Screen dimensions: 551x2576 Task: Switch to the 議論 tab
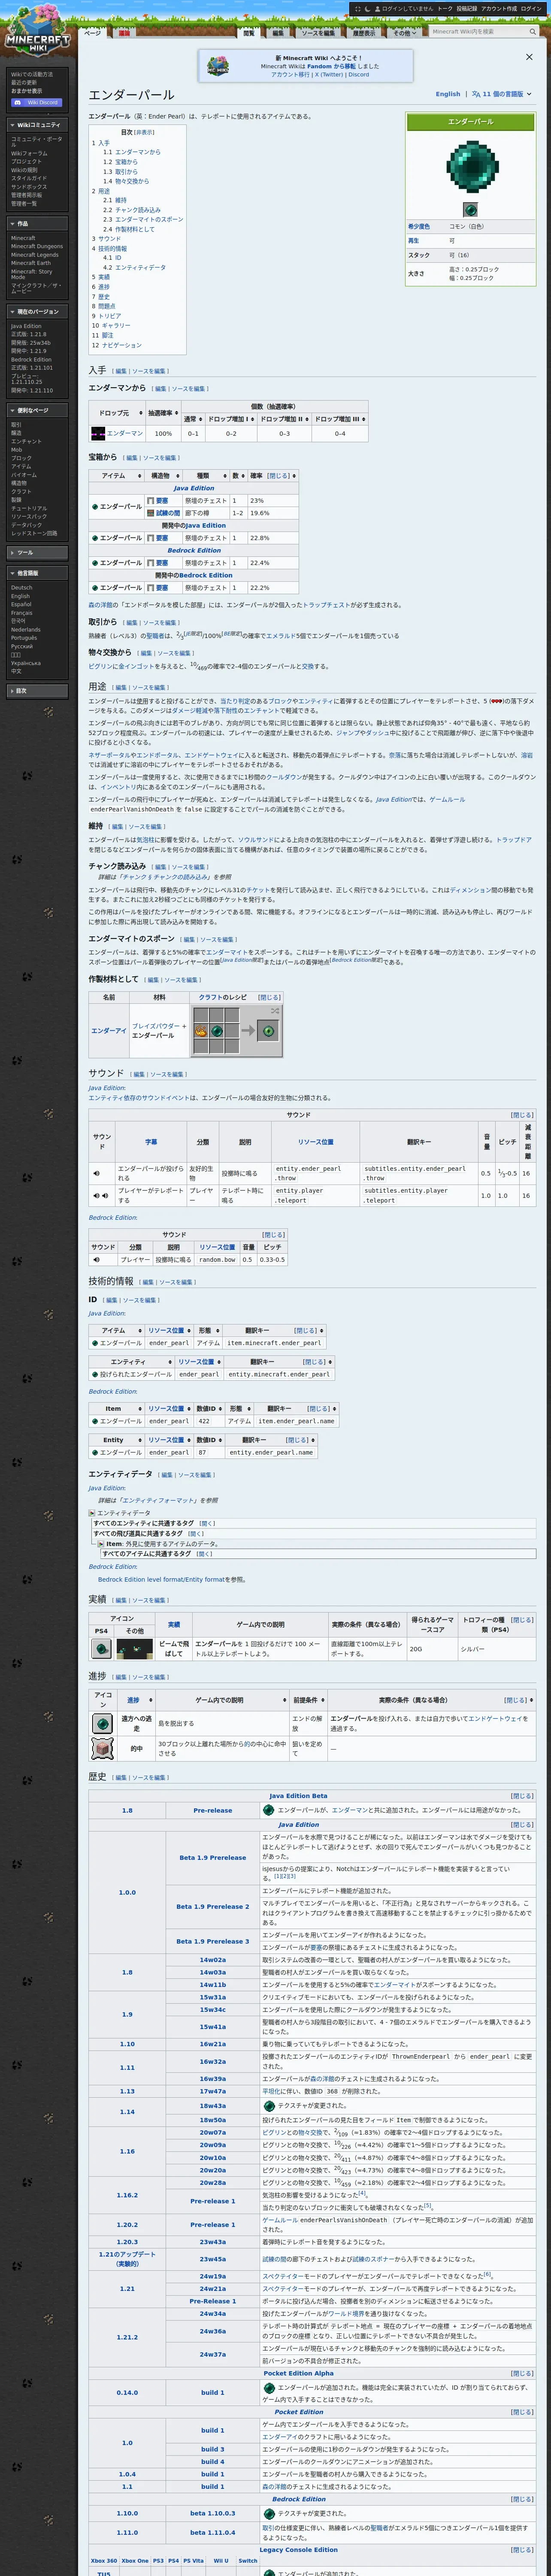pyautogui.click(x=125, y=32)
